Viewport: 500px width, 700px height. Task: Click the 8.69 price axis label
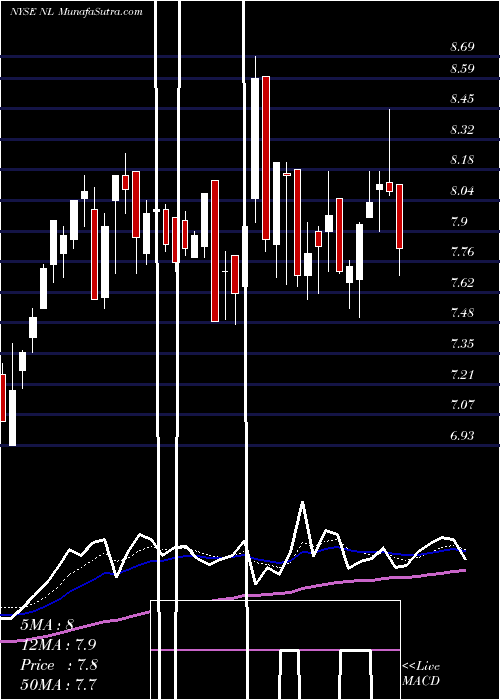[462, 46]
